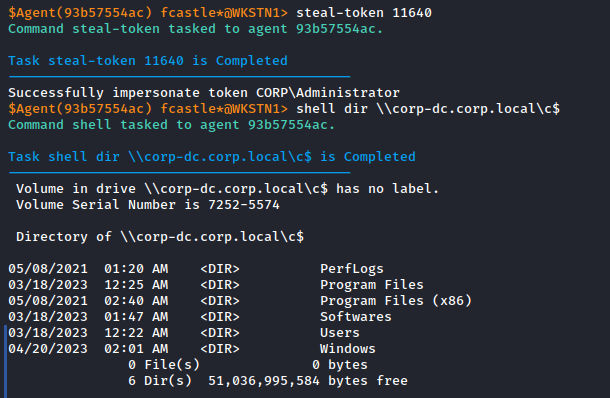
Task: Select 'Successfully impersonate token CORP\Administrator' output
Action: click(204, 93)
